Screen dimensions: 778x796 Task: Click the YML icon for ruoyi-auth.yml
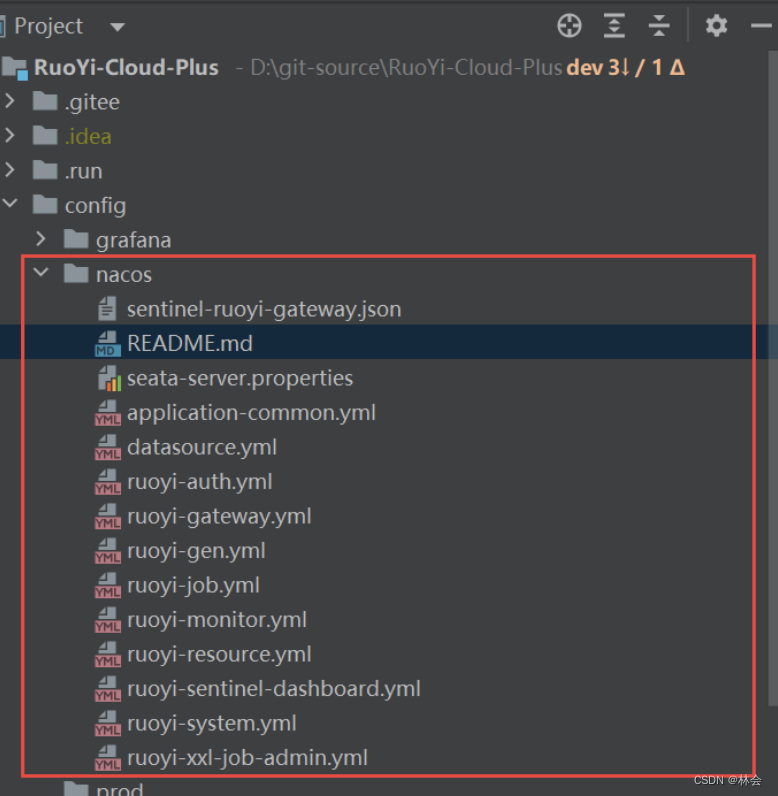pos(108,482)
